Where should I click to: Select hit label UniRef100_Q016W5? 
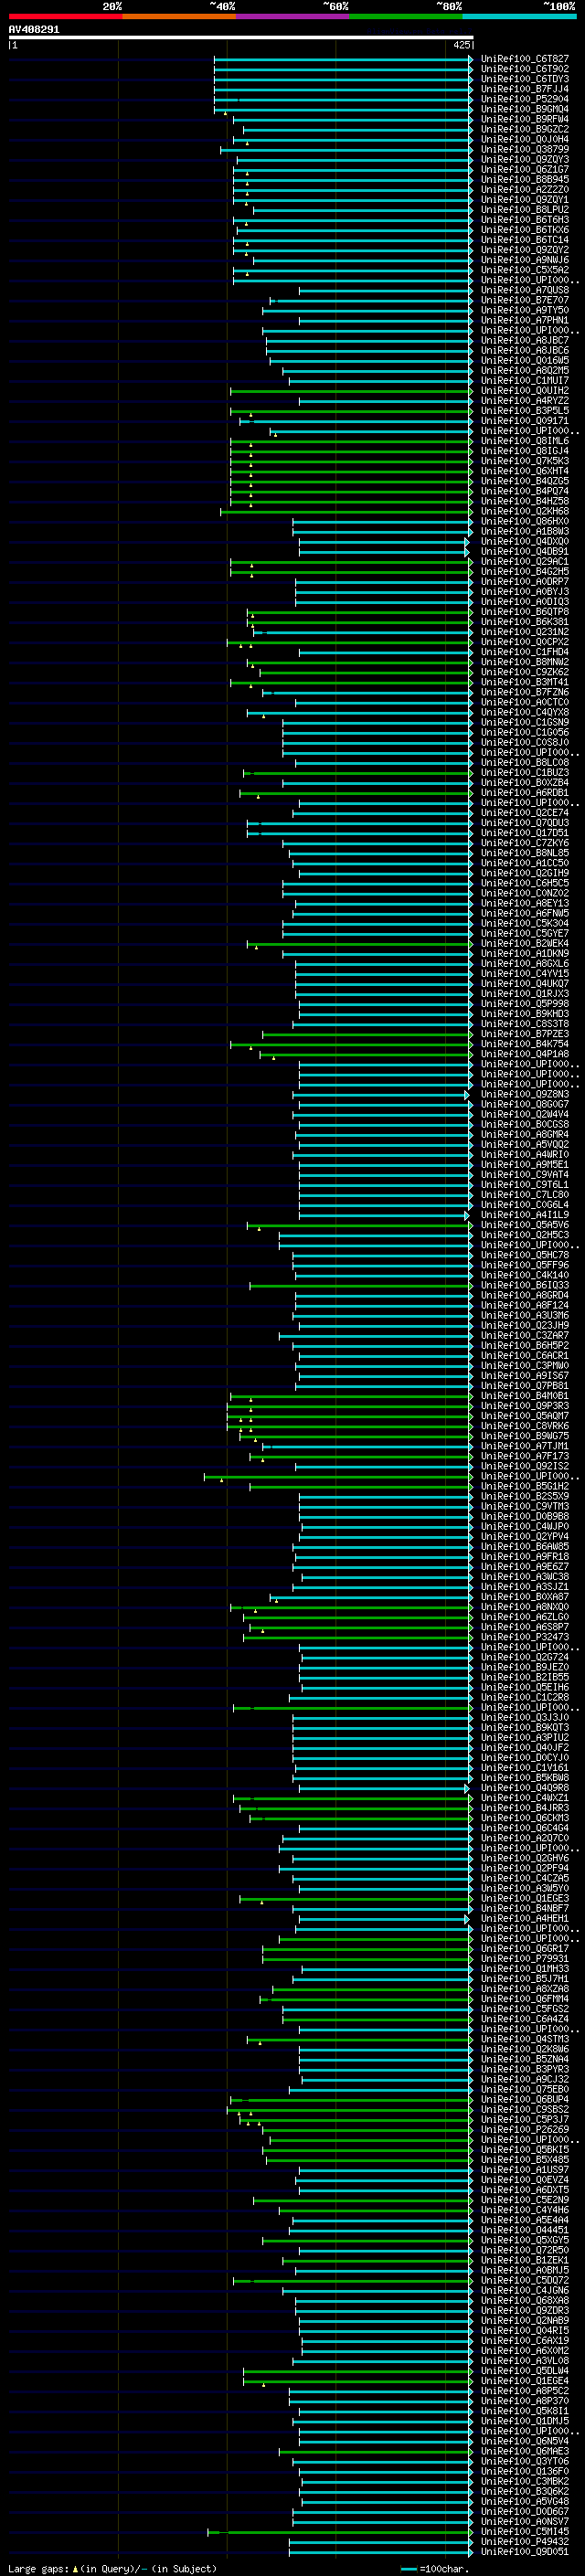(524, 360)
